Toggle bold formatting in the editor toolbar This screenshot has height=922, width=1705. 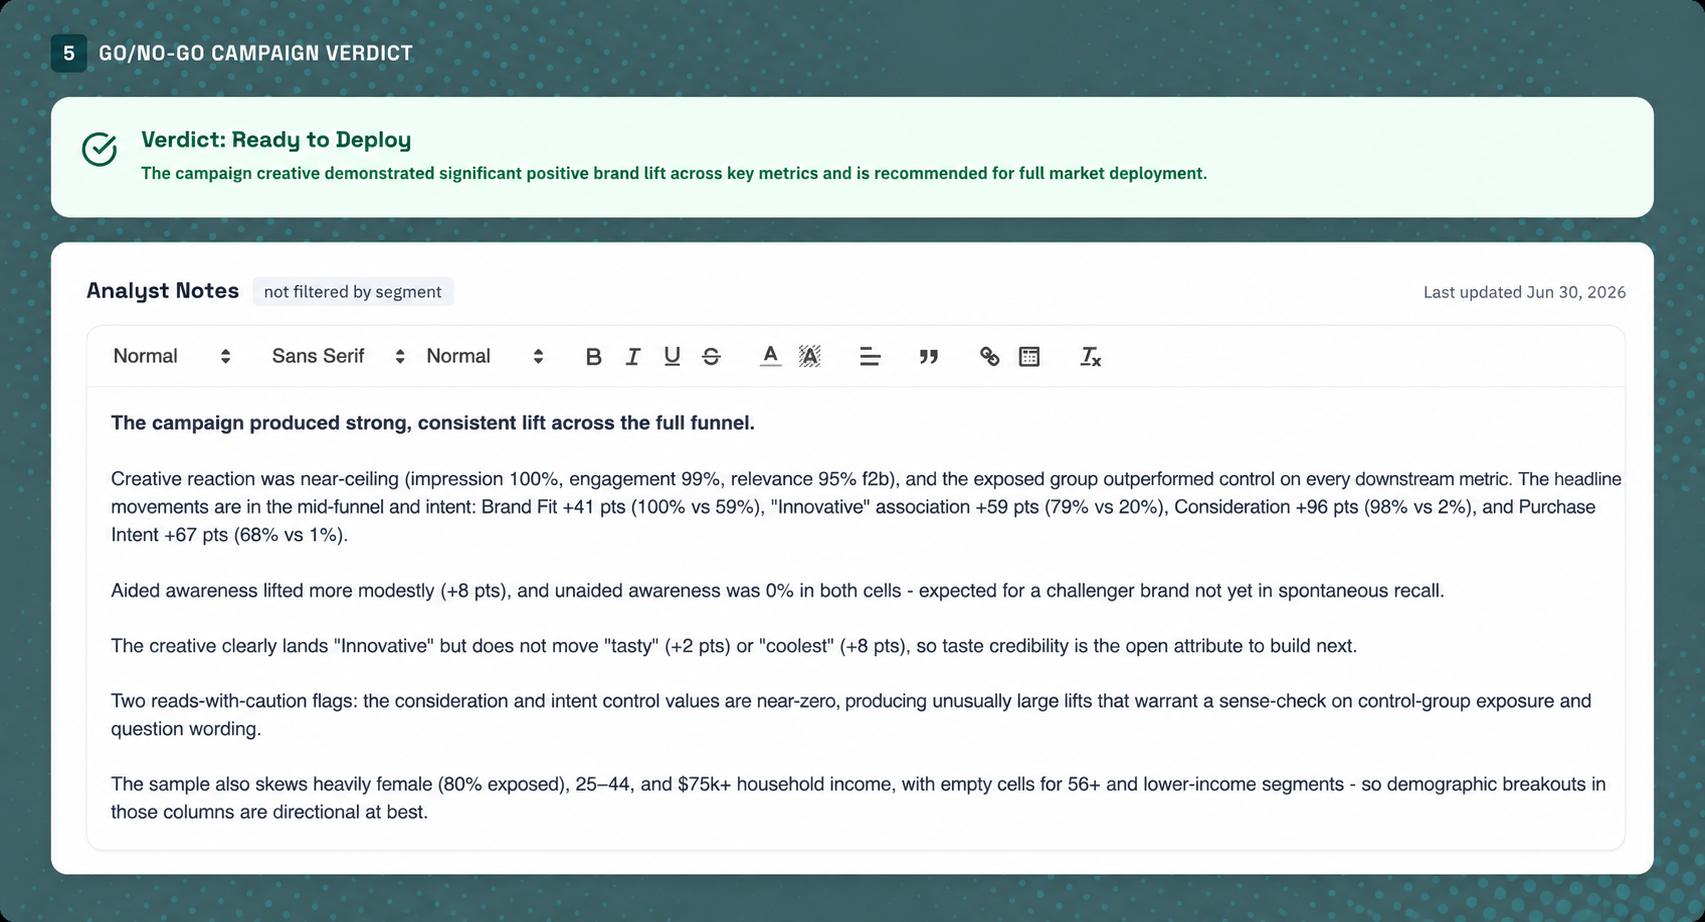coord(593,357)
